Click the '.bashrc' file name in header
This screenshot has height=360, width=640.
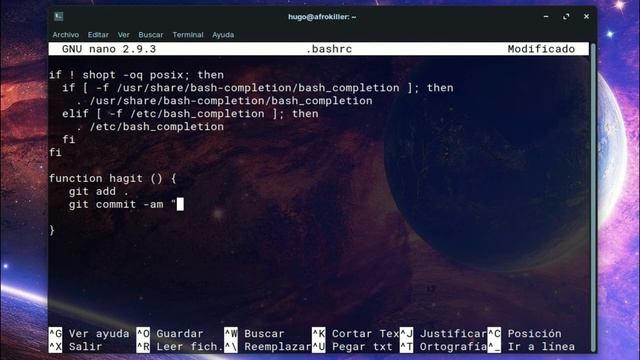329,49
